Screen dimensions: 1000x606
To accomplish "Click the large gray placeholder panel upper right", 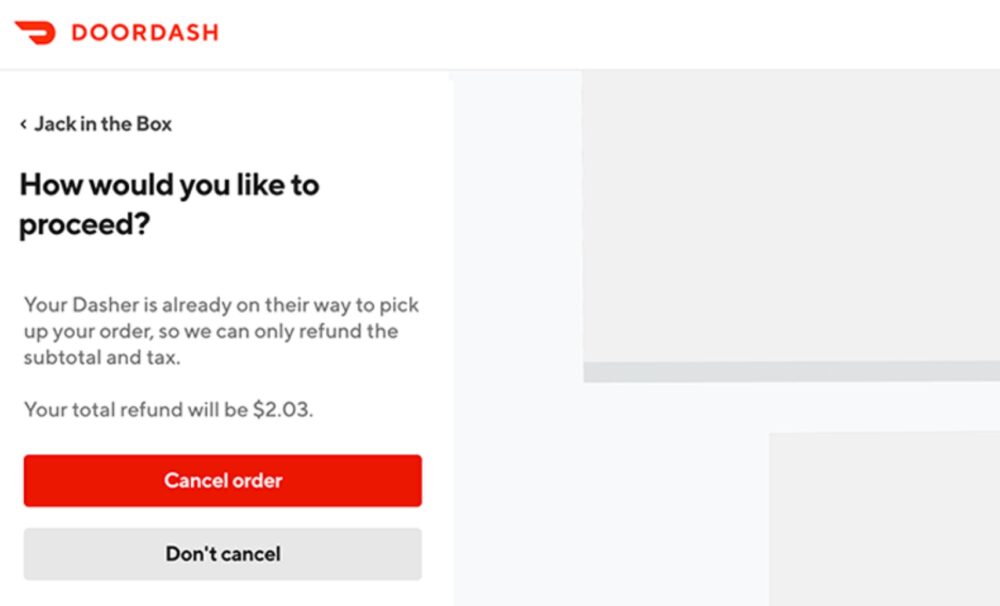I will coord(790,215).
